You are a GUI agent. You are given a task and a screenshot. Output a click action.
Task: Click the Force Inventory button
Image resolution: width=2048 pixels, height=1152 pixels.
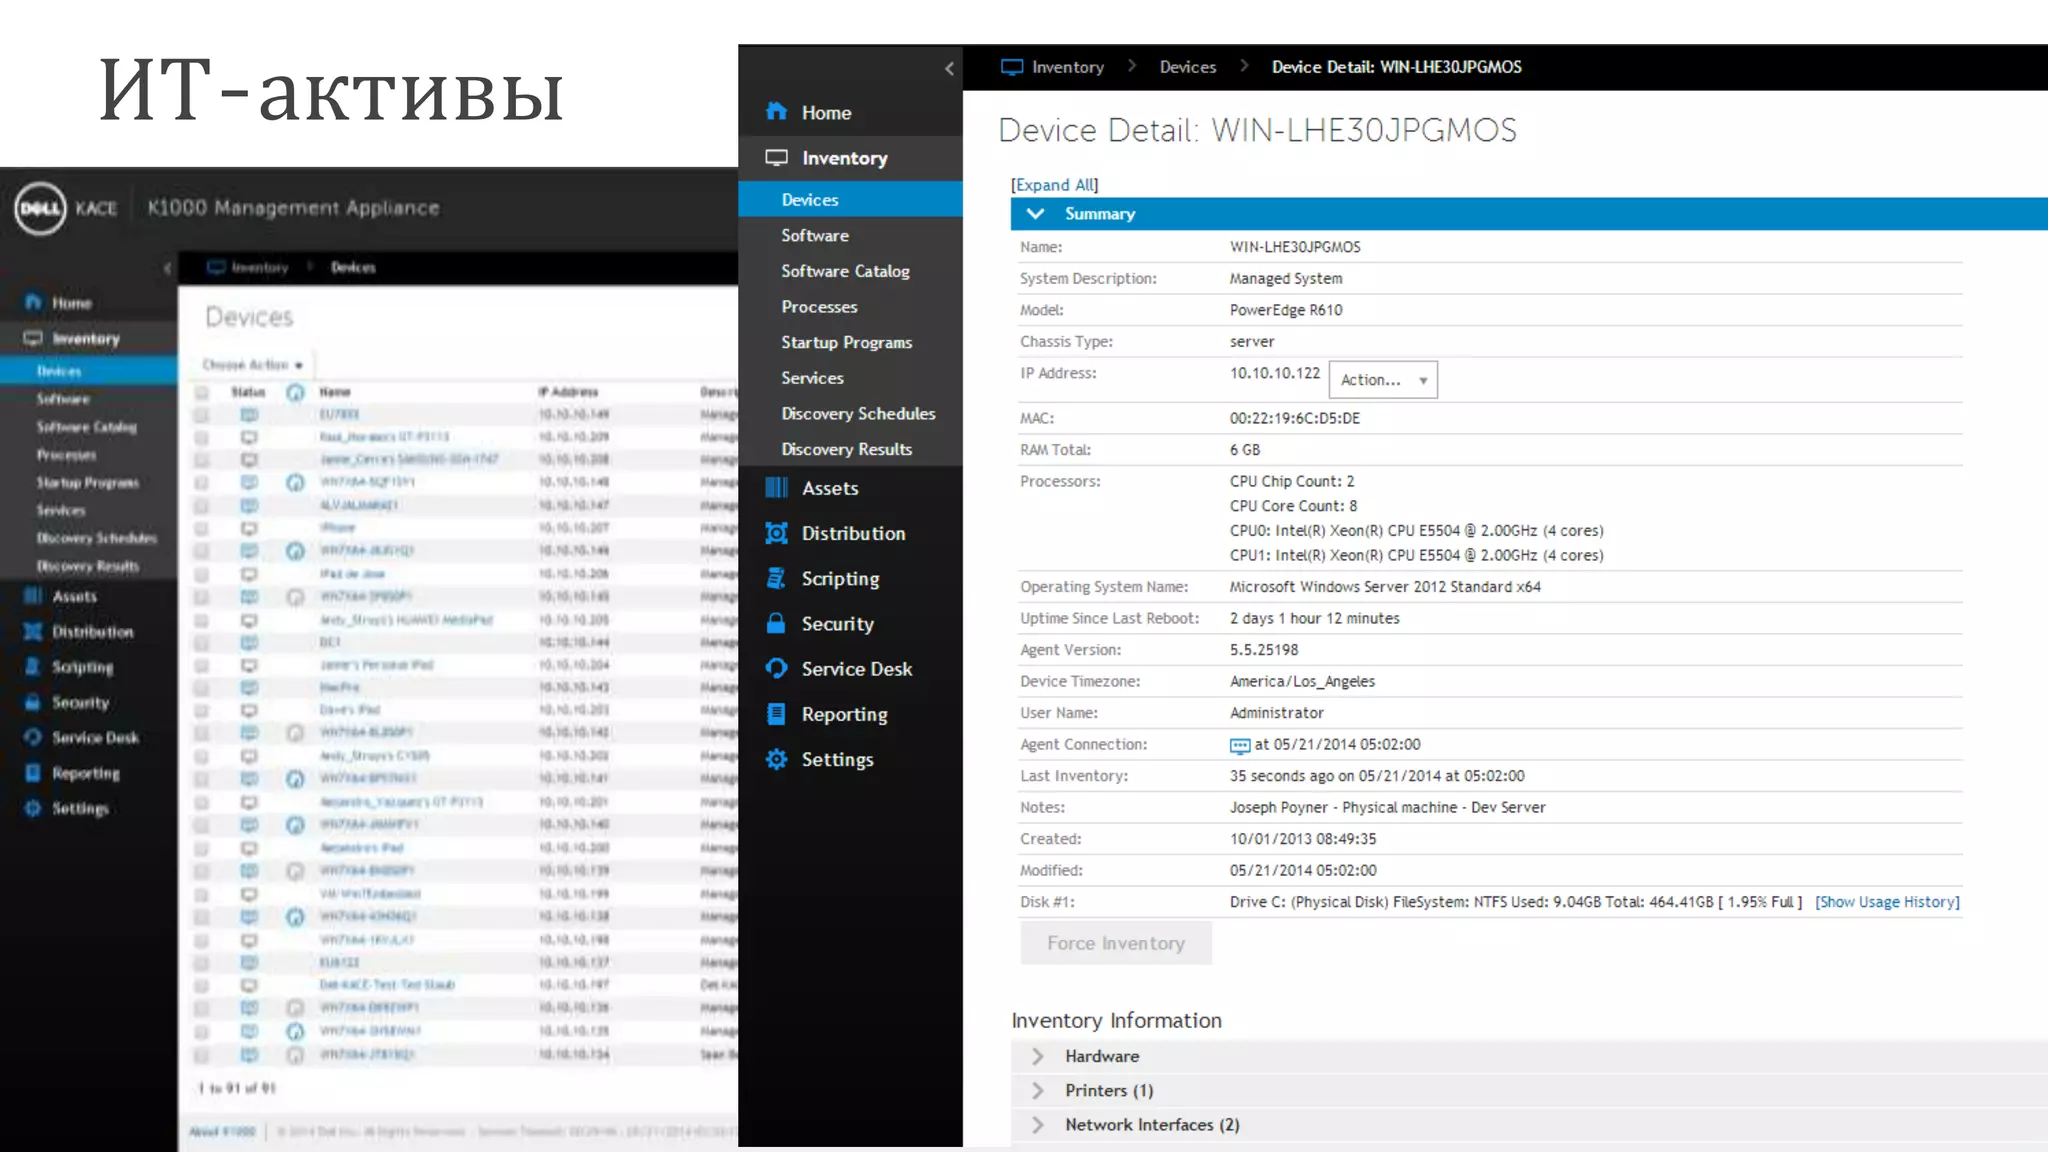click(1115, 943)
